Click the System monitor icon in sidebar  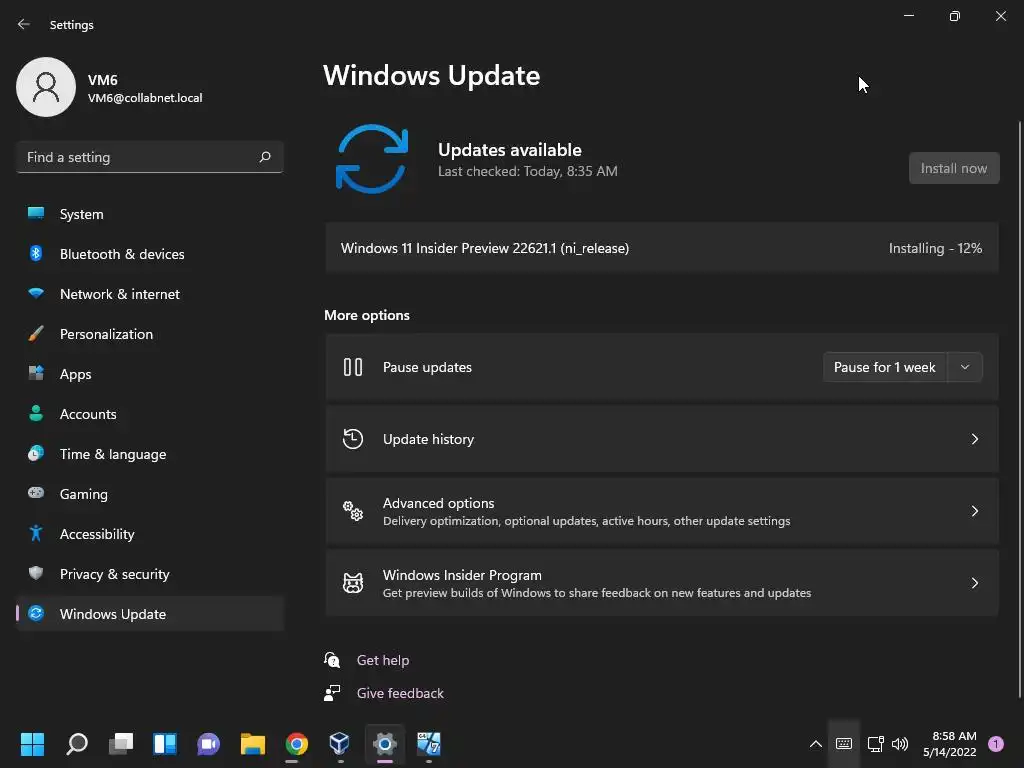tap(36, 214)
